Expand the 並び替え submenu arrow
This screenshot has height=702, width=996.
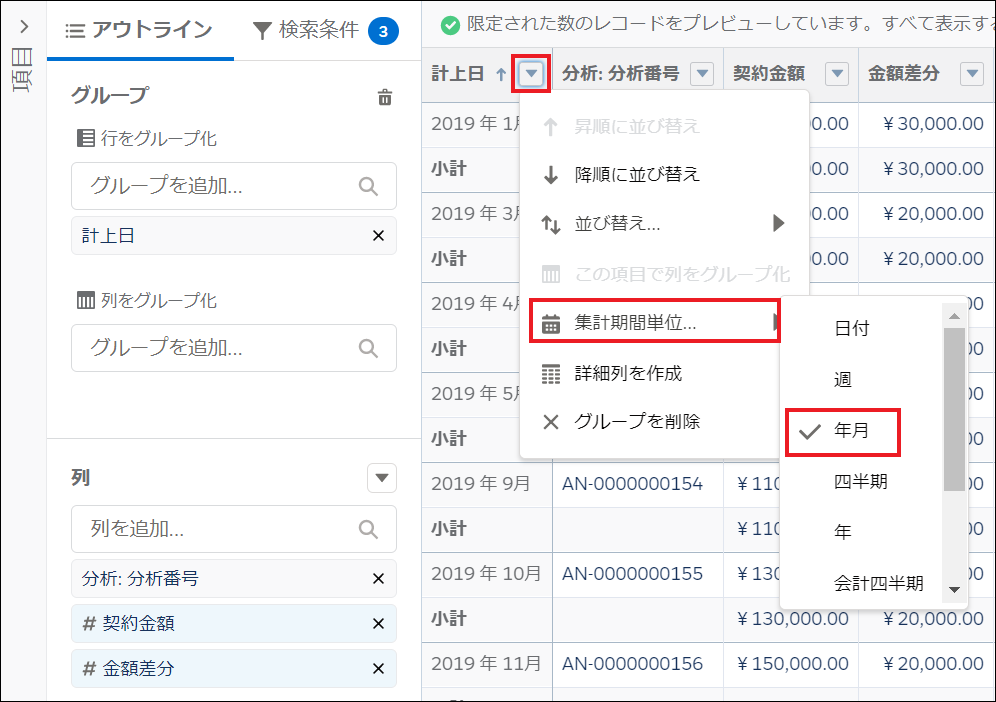[779, 223]
